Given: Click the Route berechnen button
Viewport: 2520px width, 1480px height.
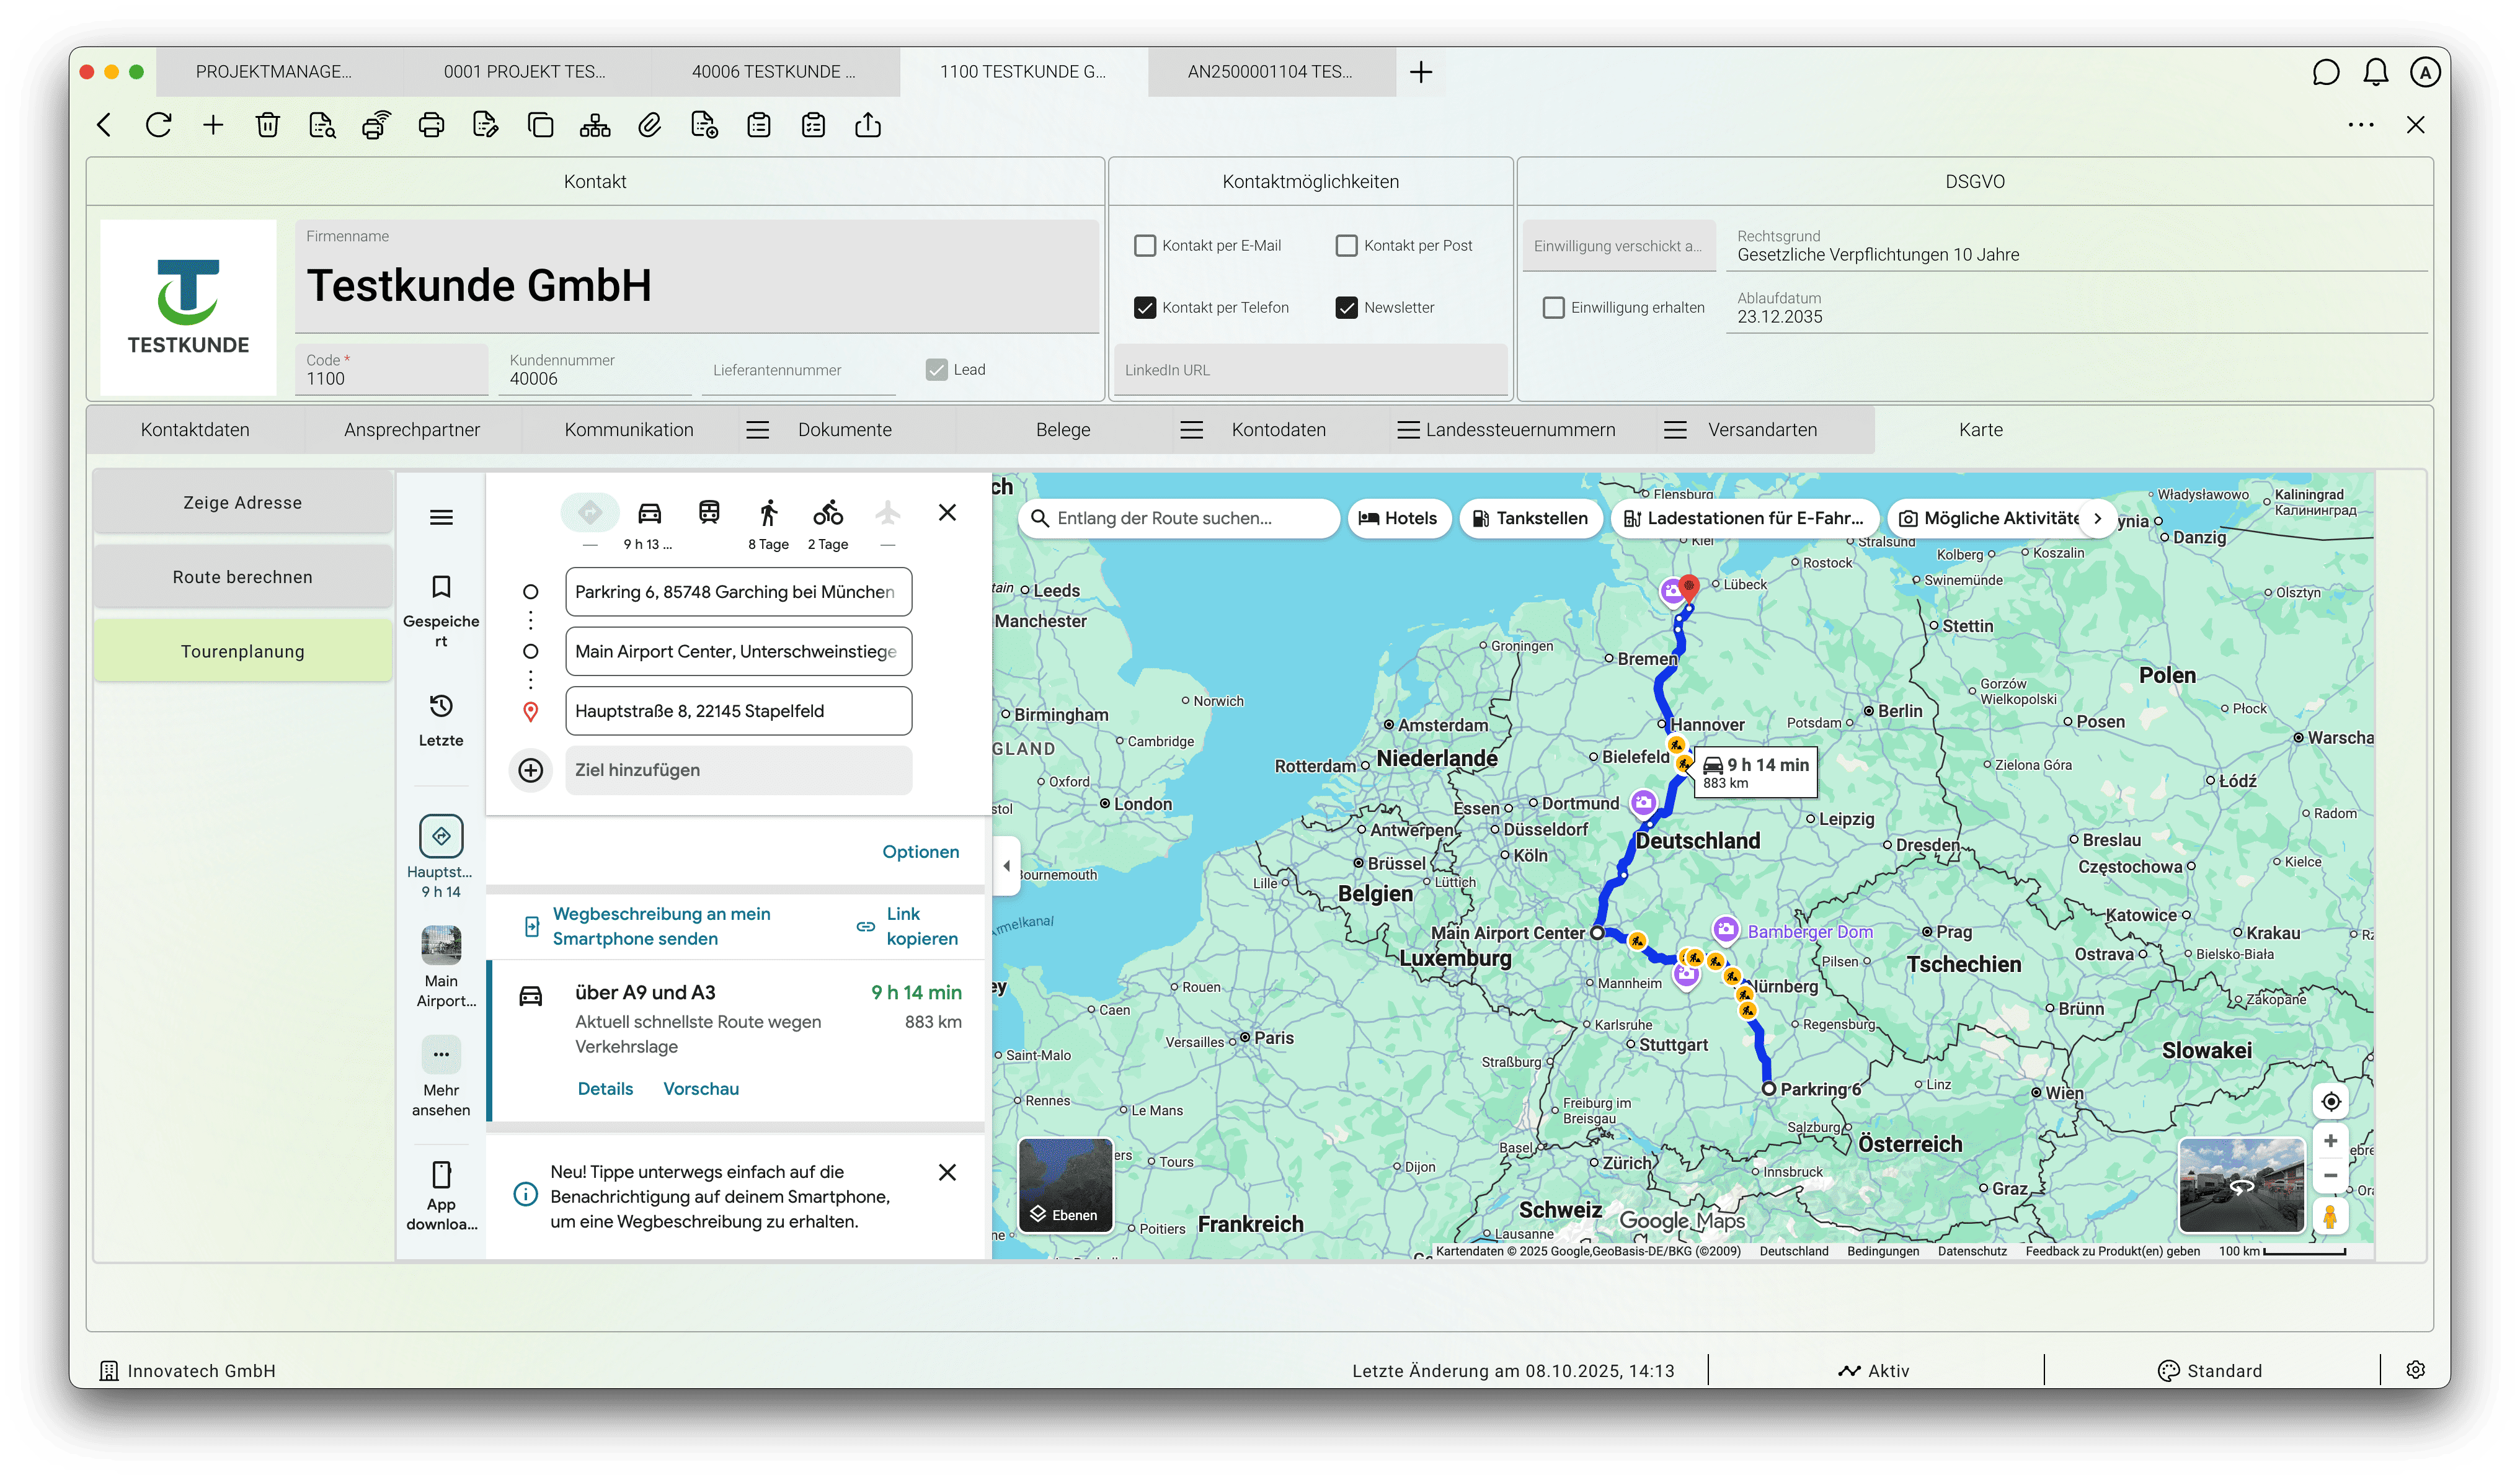Looking at the screenshot, I should [x=242, y=577].
